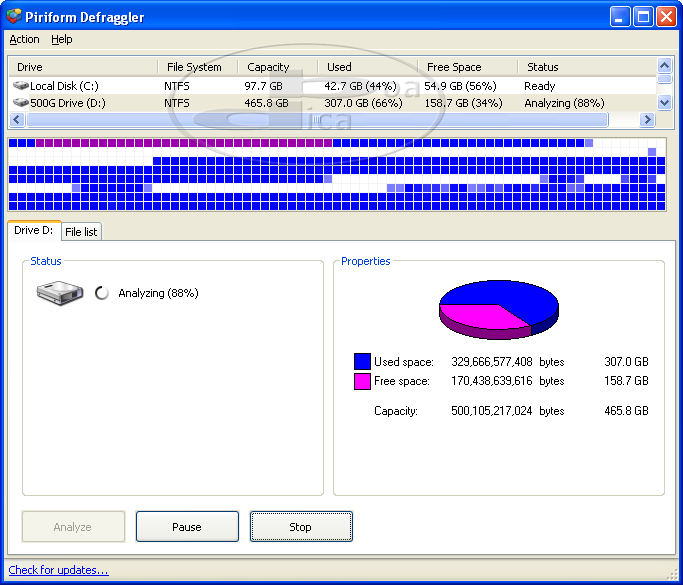The image size is (683, 585).
Task: Click the disk usage pie chart
Action: click(498, 308)
